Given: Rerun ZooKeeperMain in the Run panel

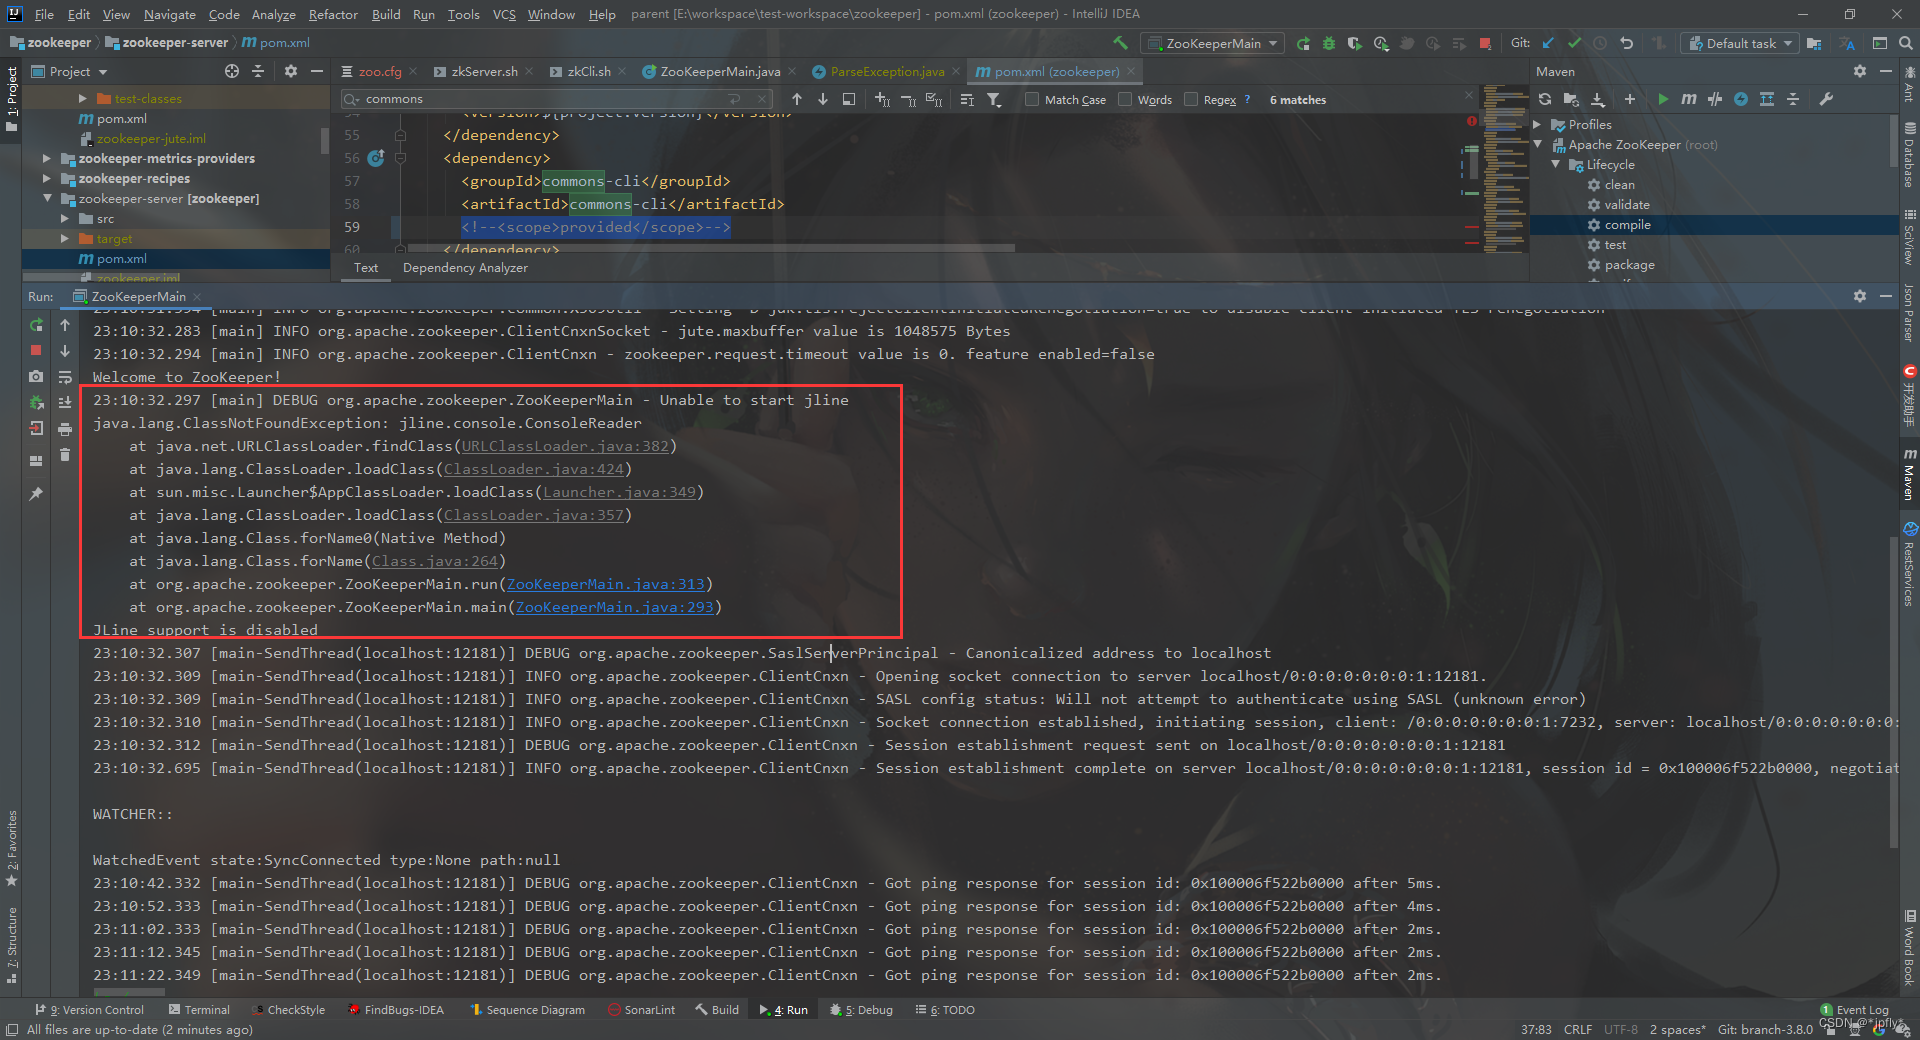Looking at the screenshot, I should point(36,325).
